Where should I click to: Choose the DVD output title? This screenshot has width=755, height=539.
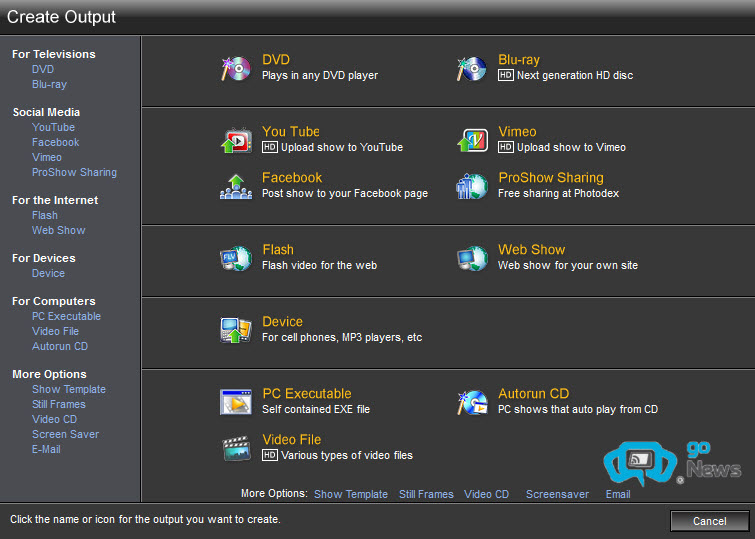(x=276, y=60)
